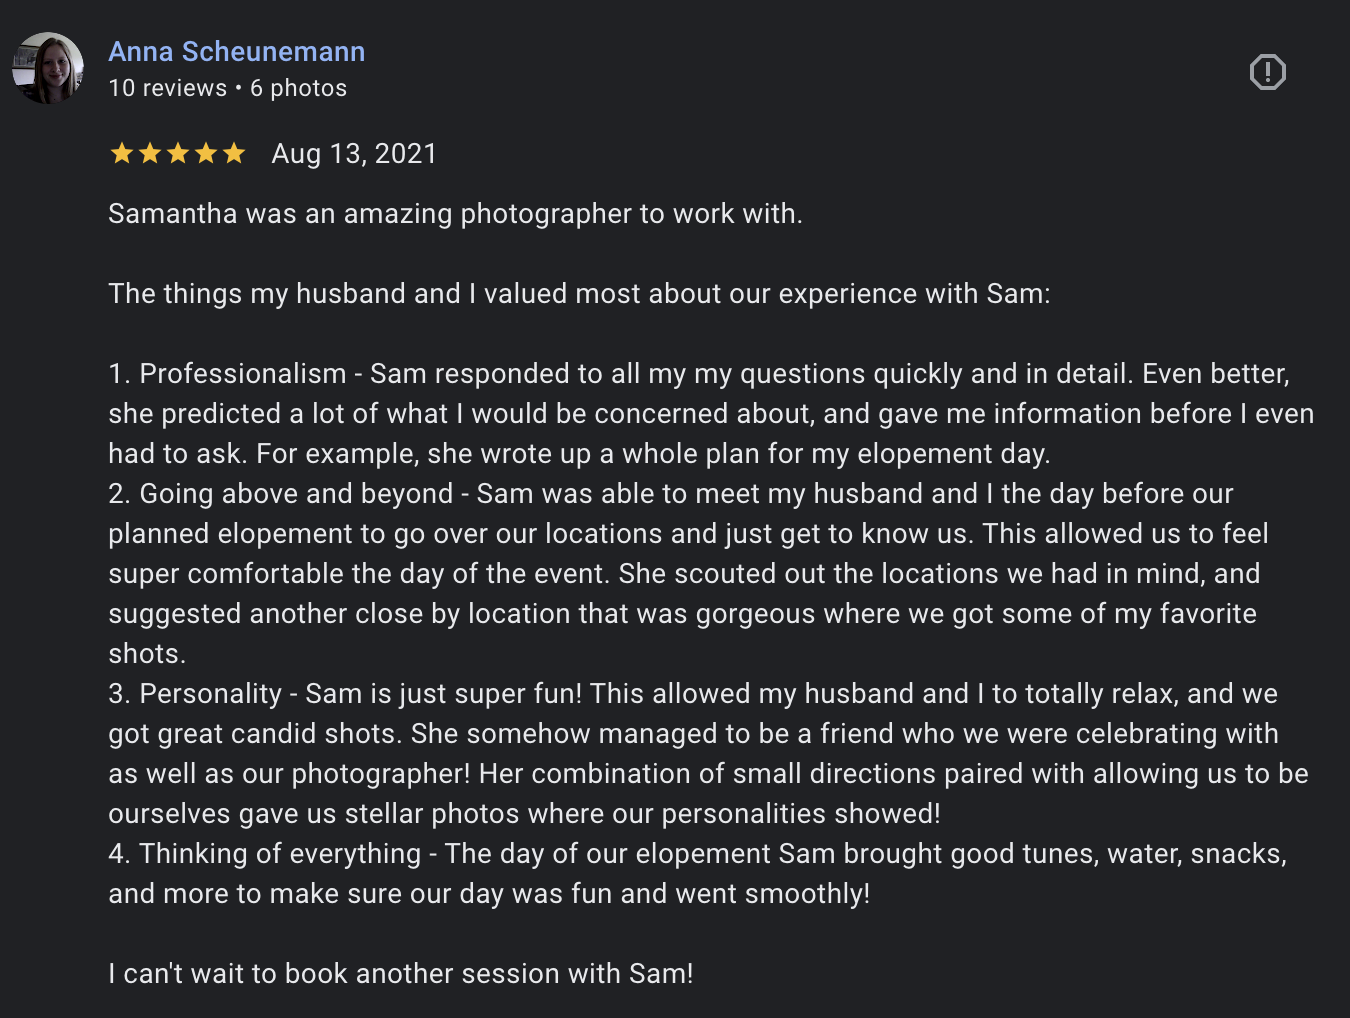Viewport: 1350px width, 1018px height.
Task: Click the "3. Personality" heading text
Action: click(196, 694)
